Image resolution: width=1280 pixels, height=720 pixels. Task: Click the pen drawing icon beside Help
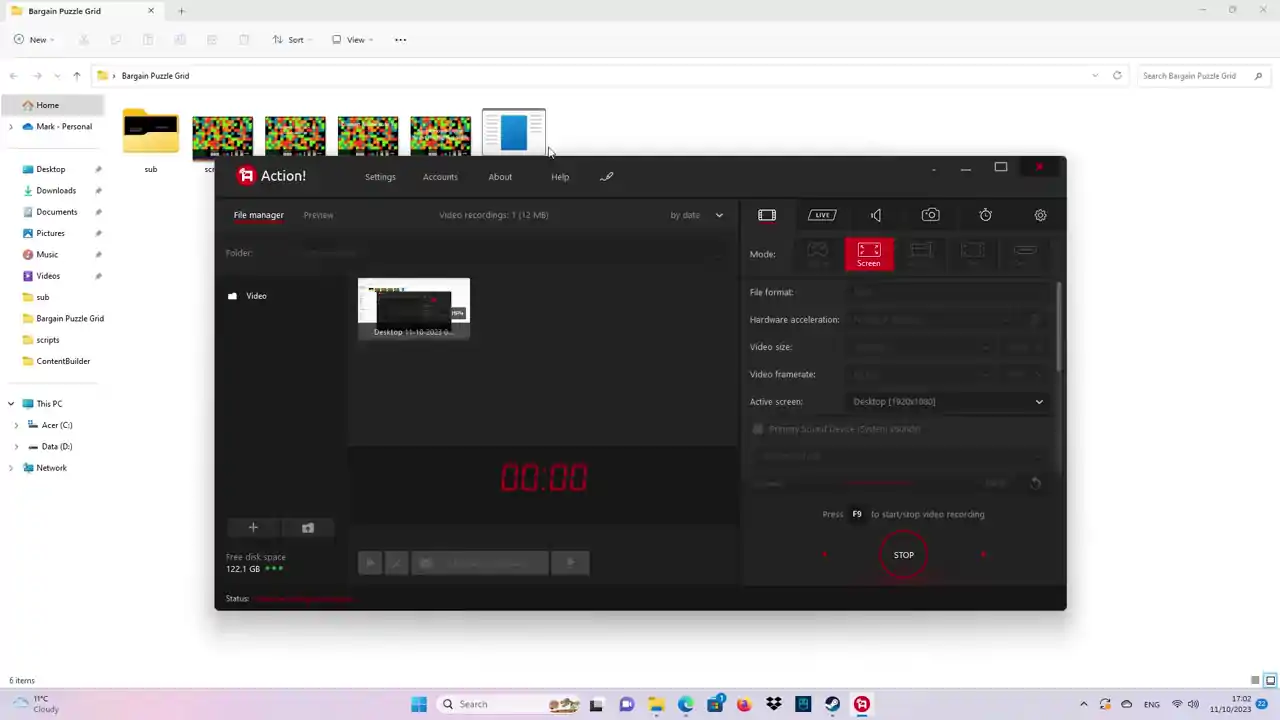click(x=606, y=177)
